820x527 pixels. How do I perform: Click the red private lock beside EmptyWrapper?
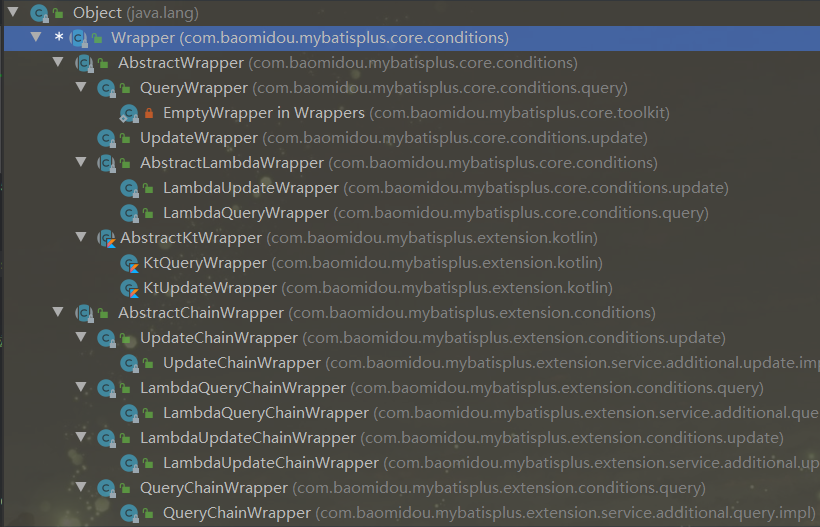coord(149,112)
